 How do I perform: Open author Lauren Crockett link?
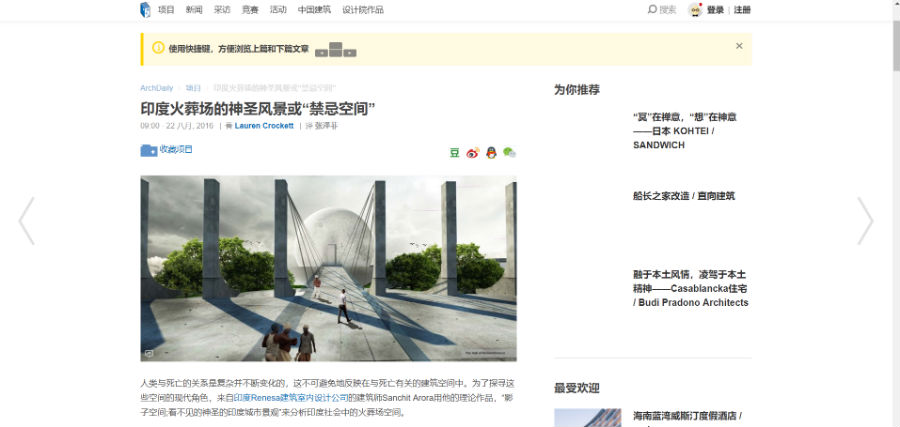264,126
